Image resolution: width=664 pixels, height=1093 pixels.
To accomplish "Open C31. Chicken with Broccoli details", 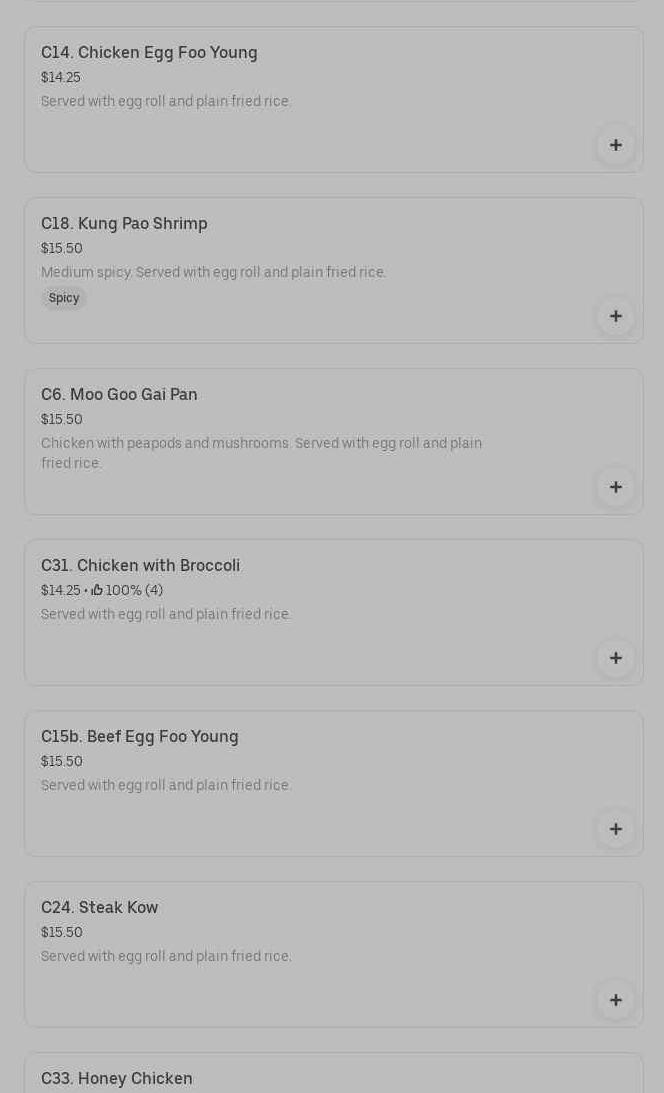I will (x=140, y=566).
